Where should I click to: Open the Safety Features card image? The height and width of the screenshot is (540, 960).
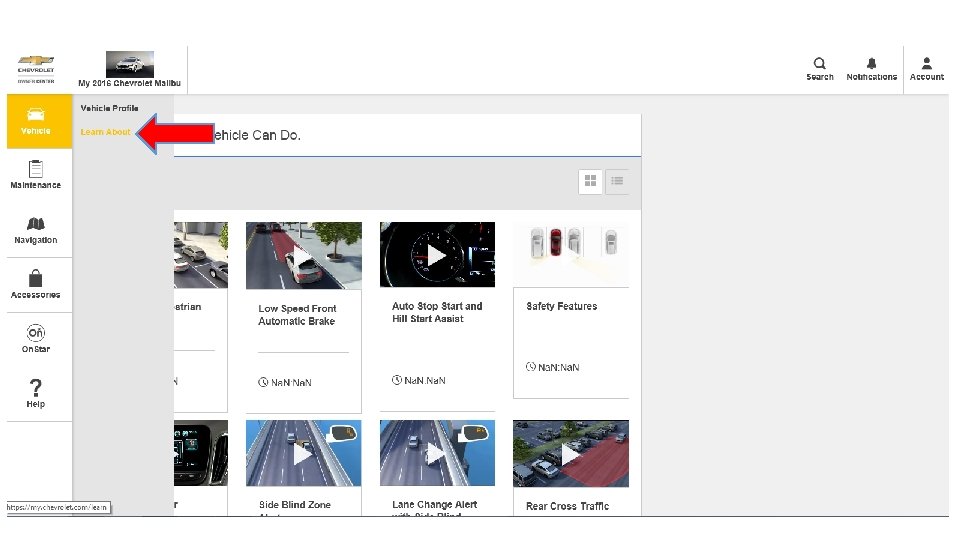(x=571, y=255)
